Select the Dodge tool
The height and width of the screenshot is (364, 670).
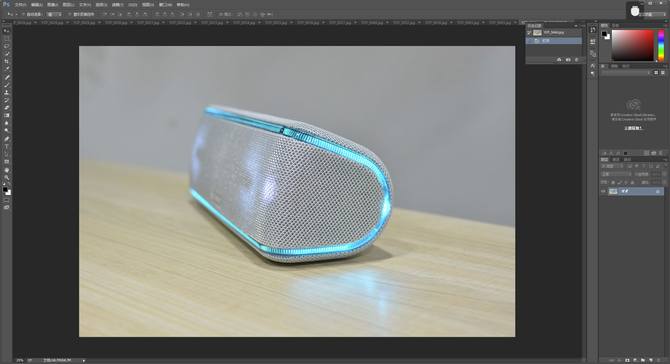(x=6, y=130)
